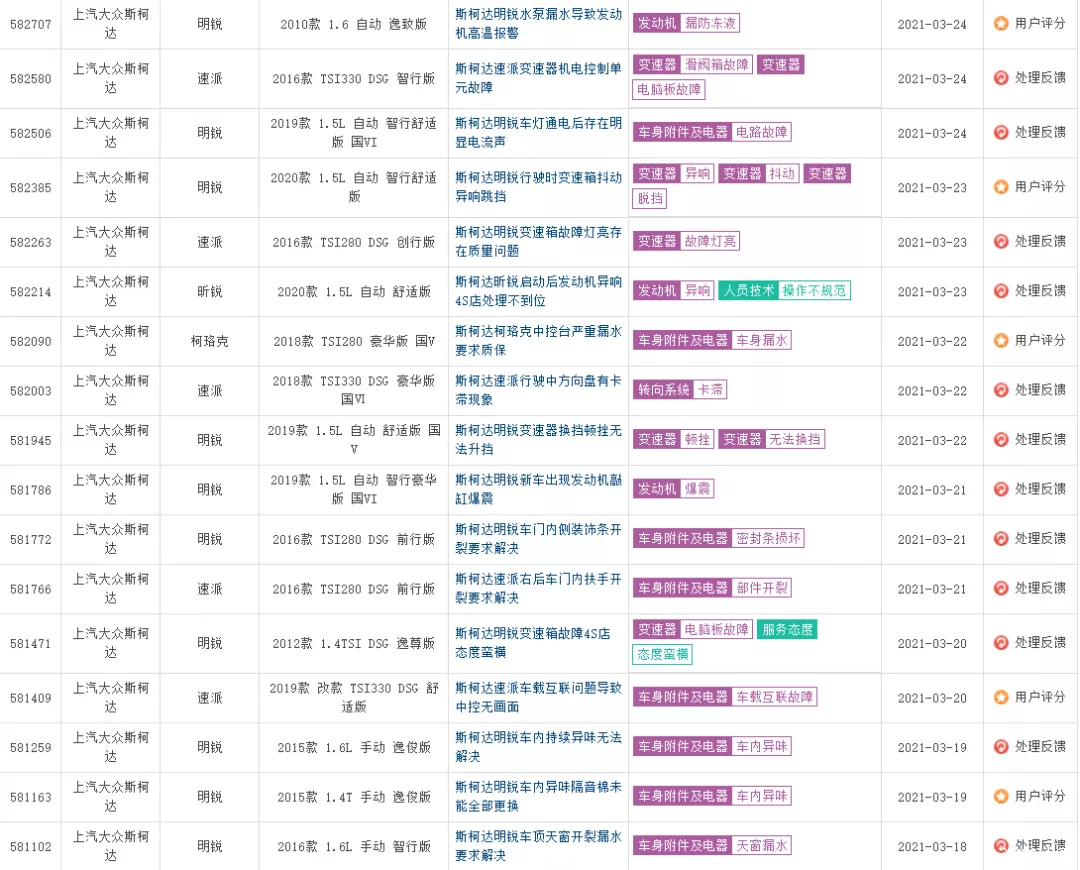The width and height of the screenshot is (1080, 870).
Task: Select complaint ID 582707
Action: click(30, 24)
